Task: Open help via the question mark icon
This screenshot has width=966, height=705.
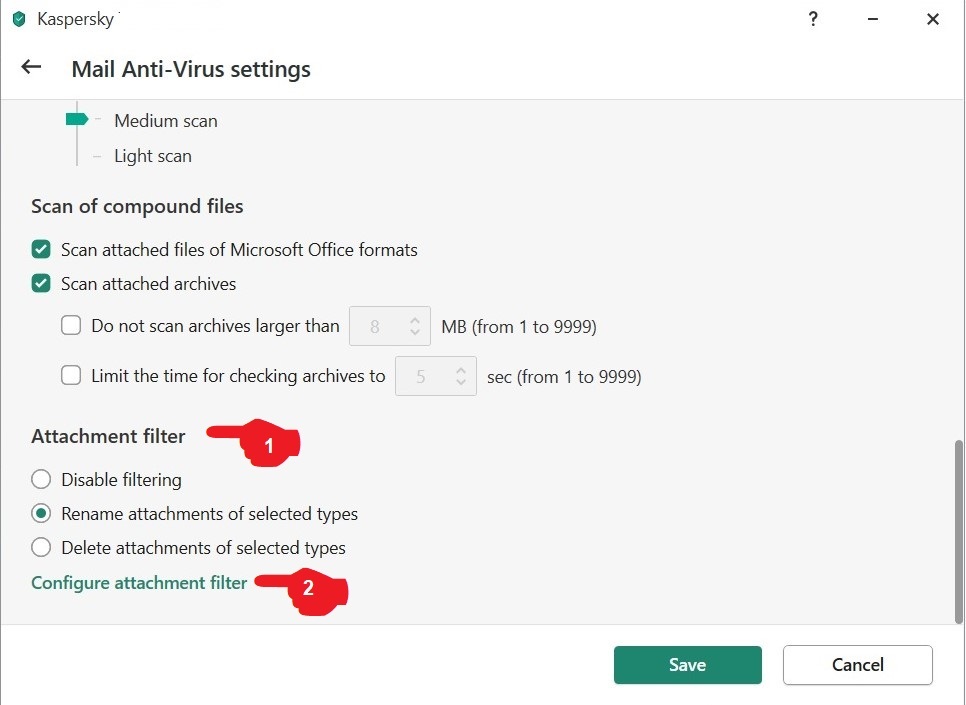Action: pos(813,19)
